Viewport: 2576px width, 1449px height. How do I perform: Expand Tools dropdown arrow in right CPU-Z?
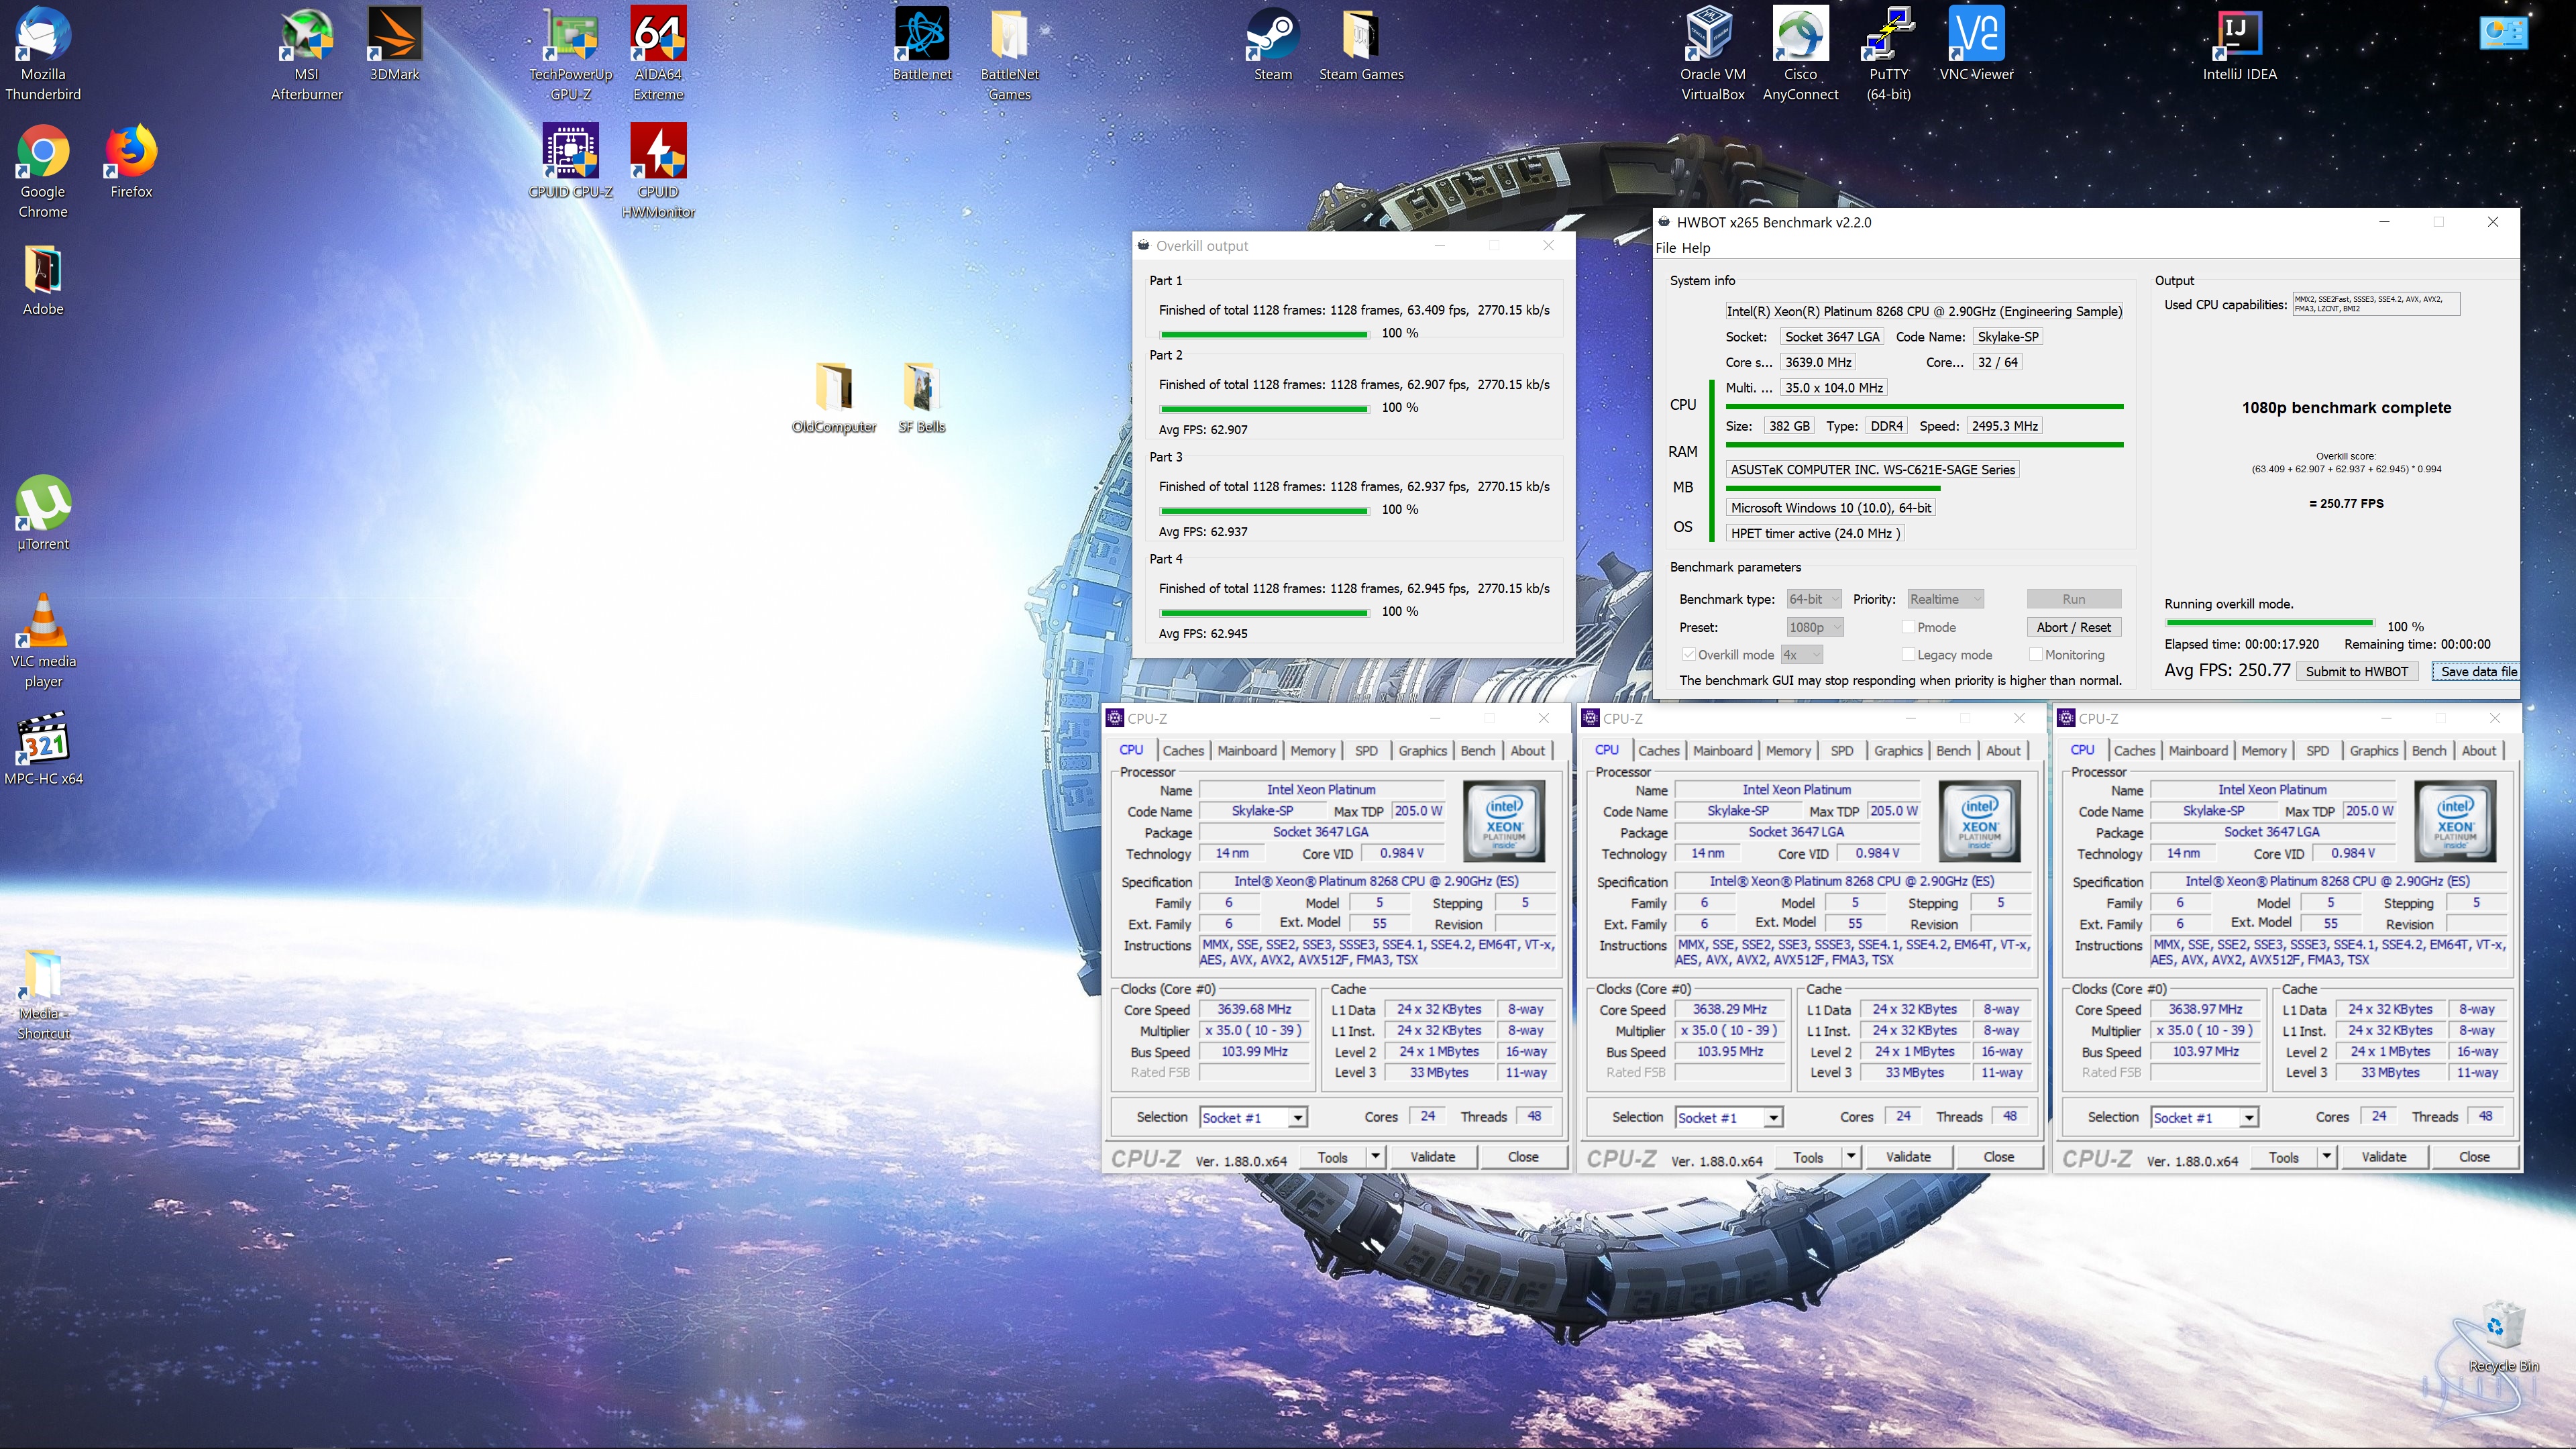[2327, 1156]
